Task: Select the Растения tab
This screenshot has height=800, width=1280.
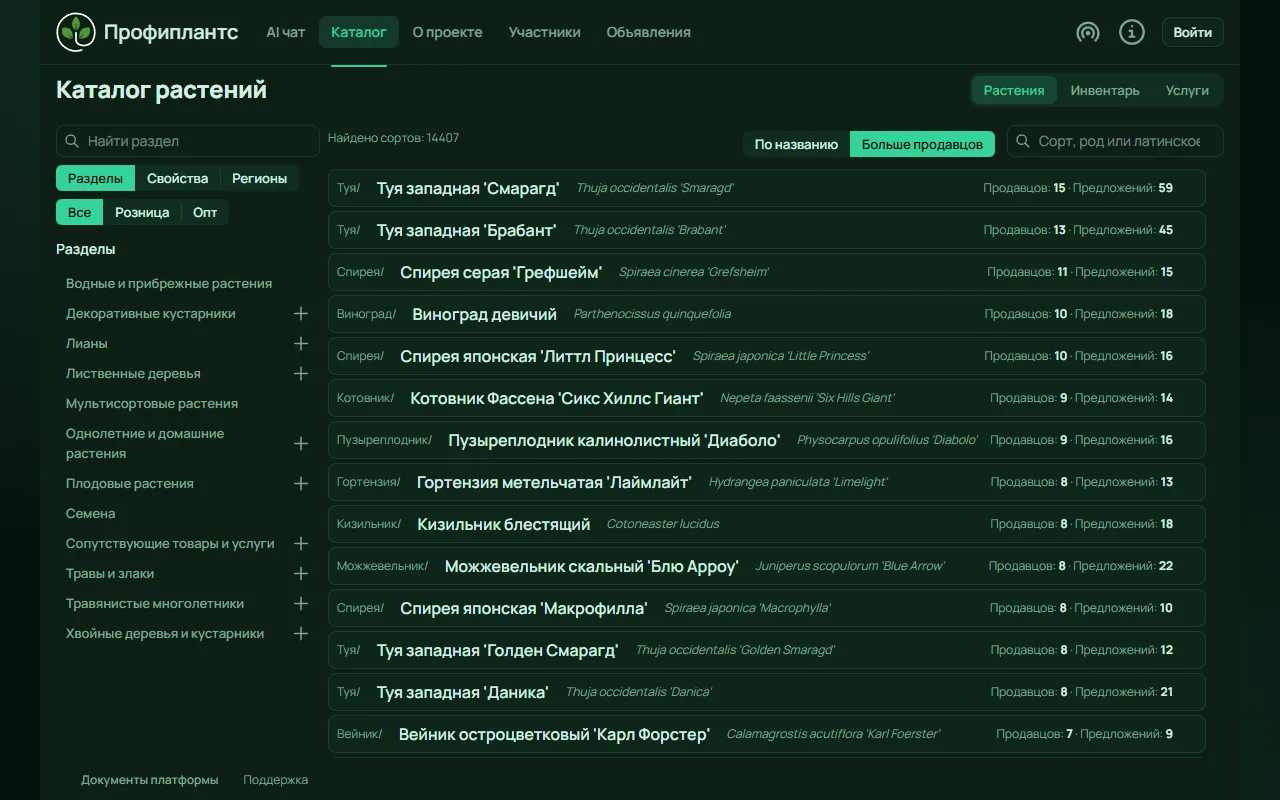Action: 1014,90
